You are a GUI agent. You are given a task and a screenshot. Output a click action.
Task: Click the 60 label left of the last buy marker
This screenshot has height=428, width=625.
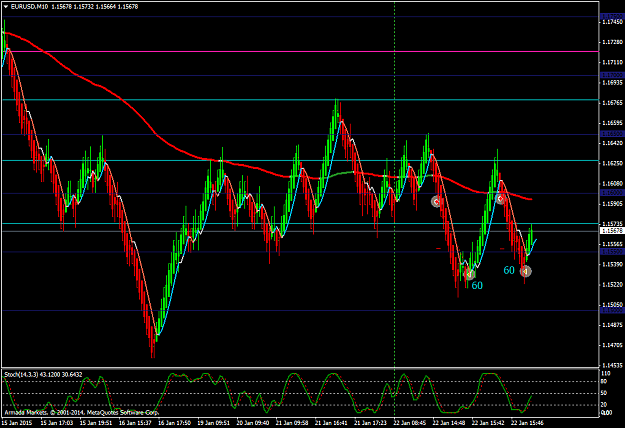[509, 270]
